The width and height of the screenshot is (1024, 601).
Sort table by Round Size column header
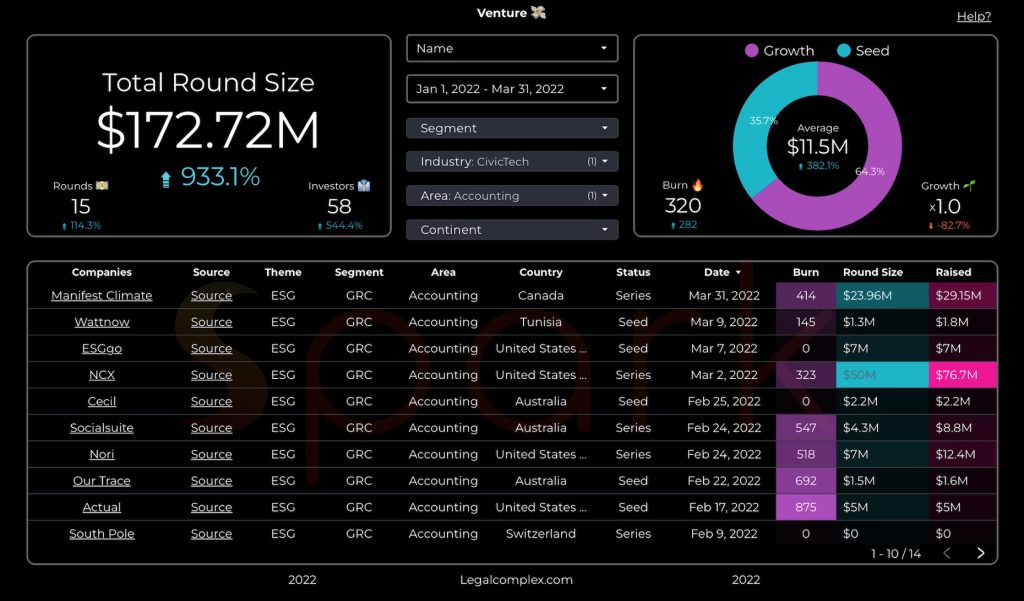(872, 272)
